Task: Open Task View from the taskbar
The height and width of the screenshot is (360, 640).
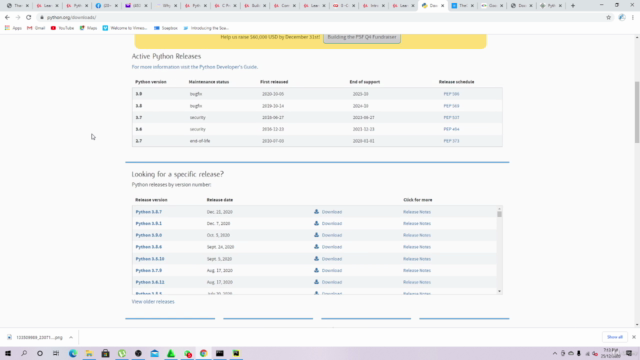Action: pos(56,353)
